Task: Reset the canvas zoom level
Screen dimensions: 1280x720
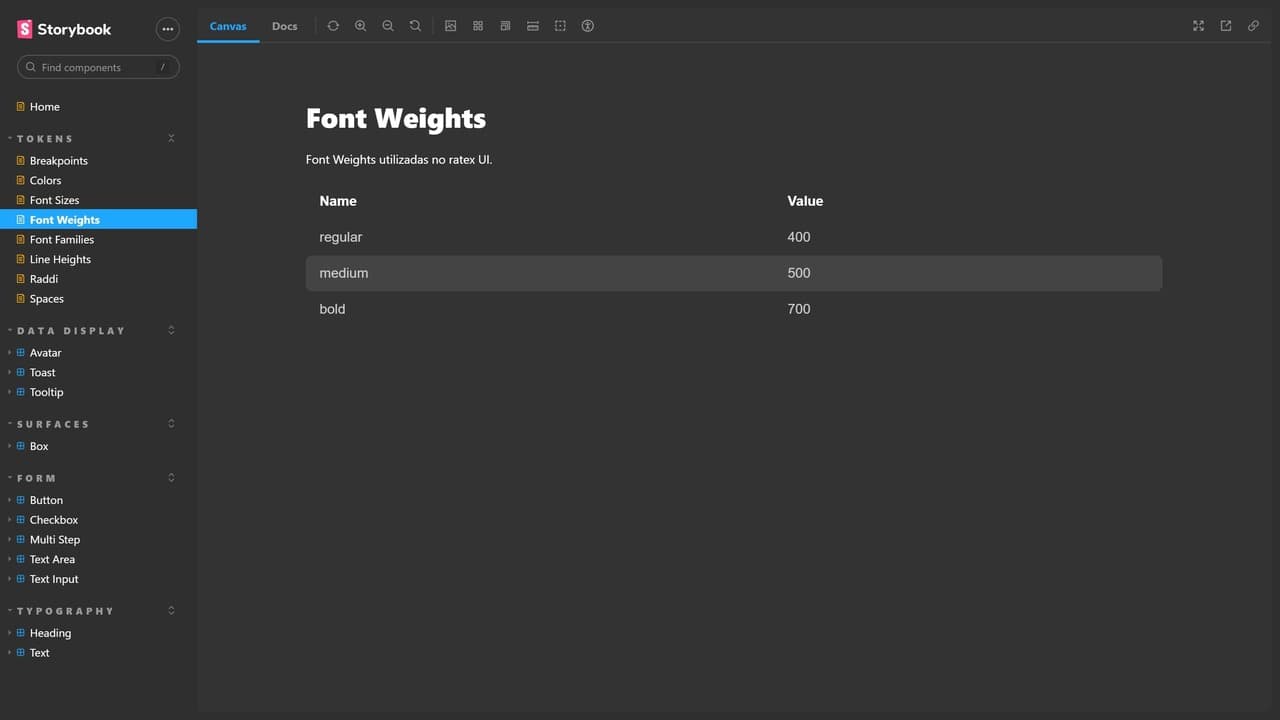Action: [x=415, y=26]
